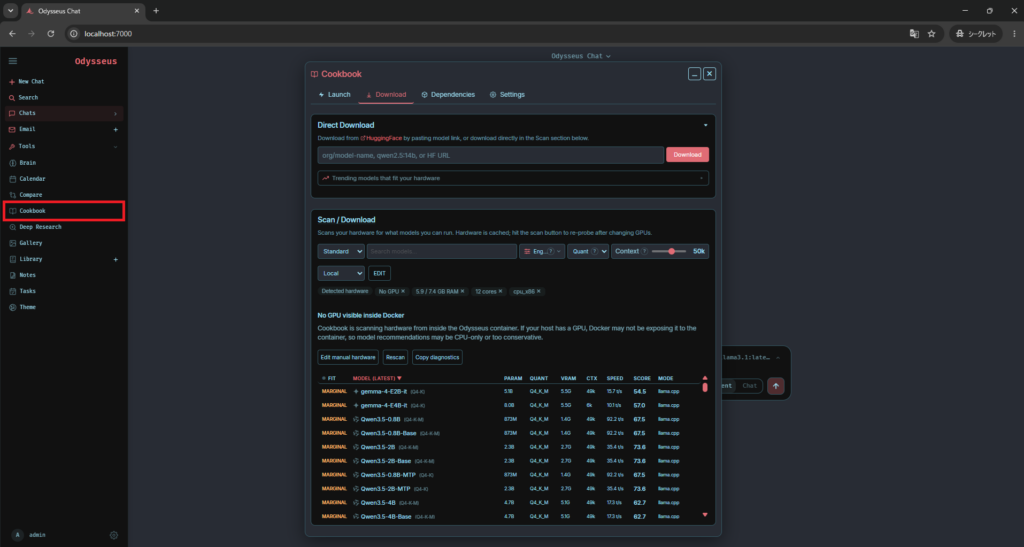Remove the 12 cores hardware tag
Image resolution: width=1024 pixels, height=547 pixels.
pos(500,291)
